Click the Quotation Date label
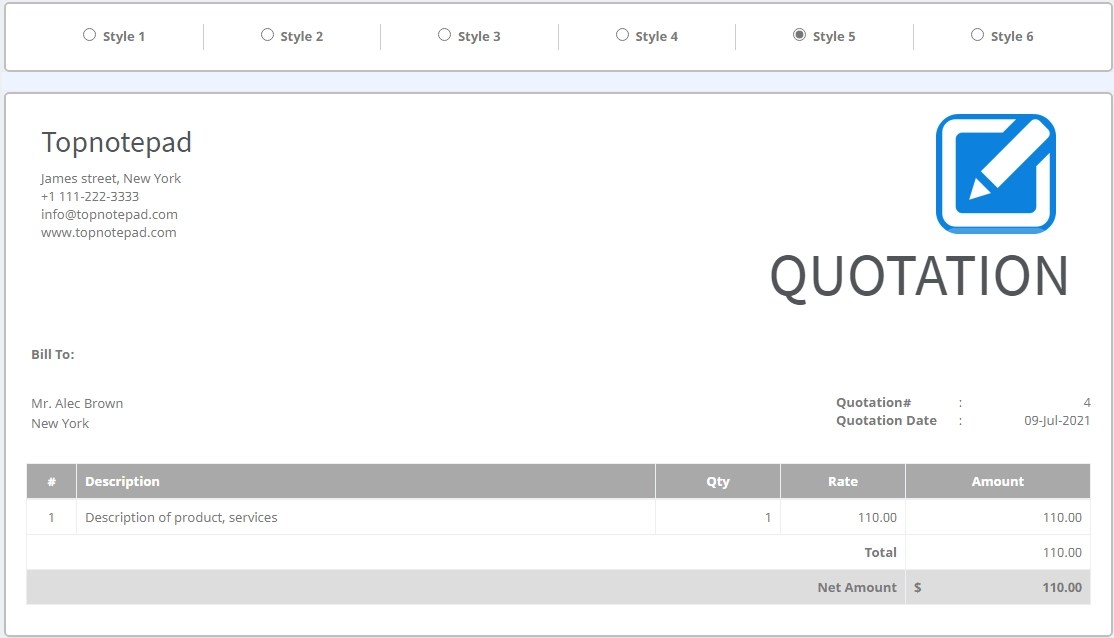This screenshot has width=1114, height=638. (x=886, y=421)
